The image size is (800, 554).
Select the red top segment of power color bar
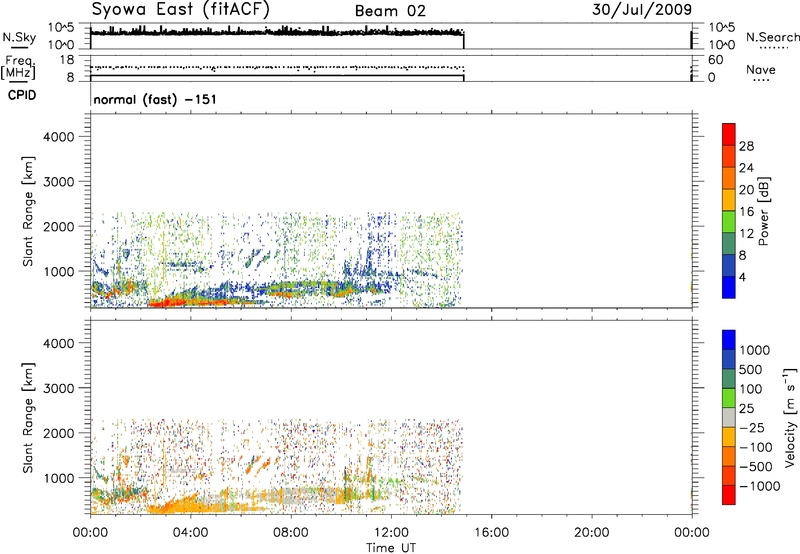pos(729,135)
